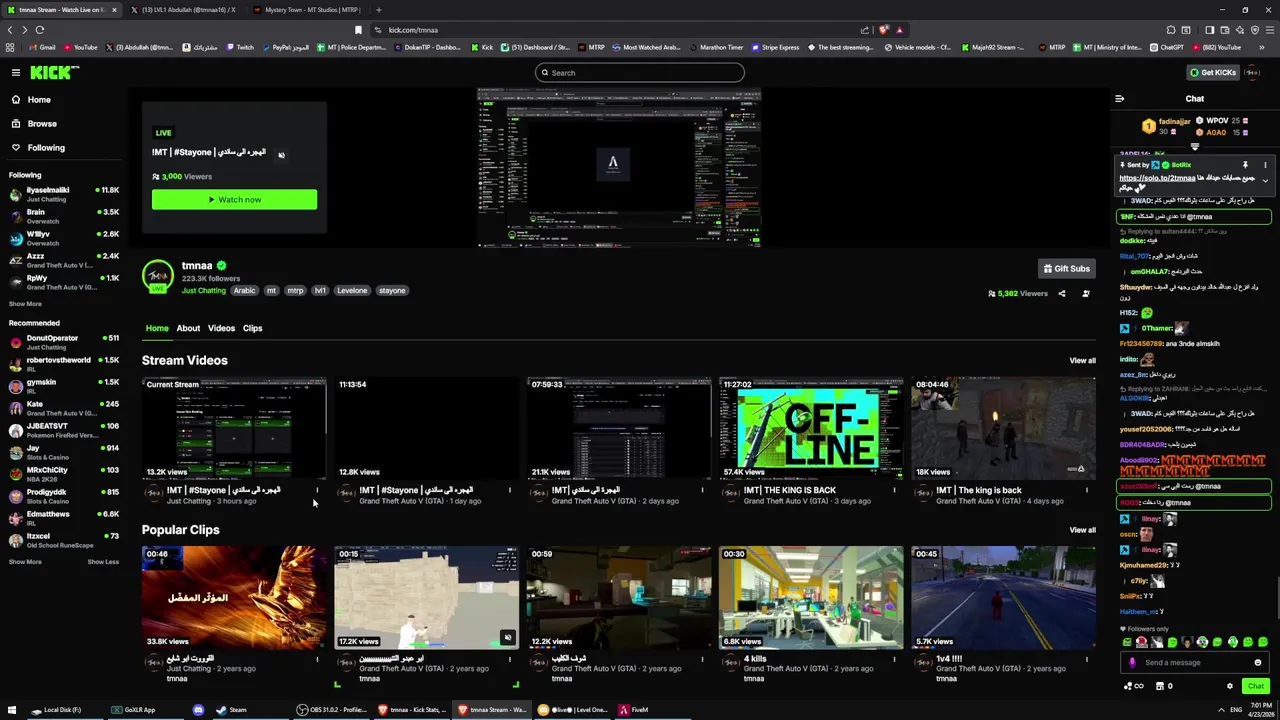Open Steam from the taskbar
This screenshot has width=1280, height=720.
(231, 710)
